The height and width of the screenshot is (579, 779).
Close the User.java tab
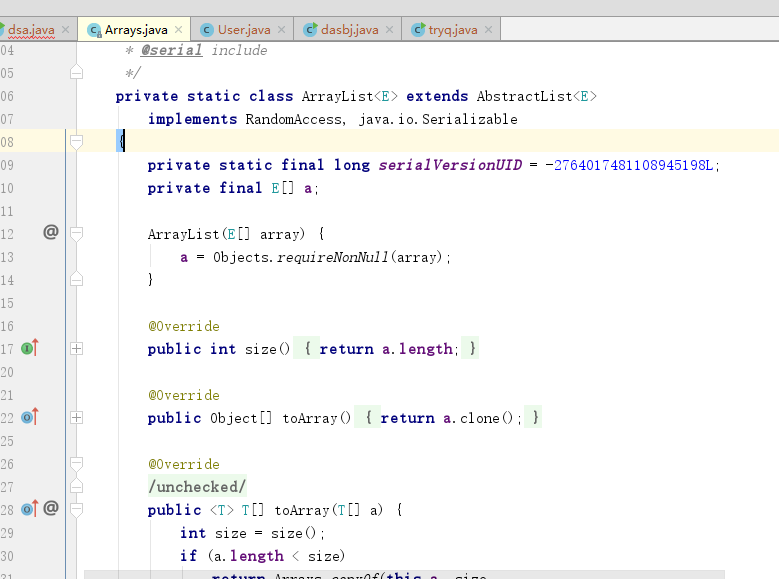281,30
